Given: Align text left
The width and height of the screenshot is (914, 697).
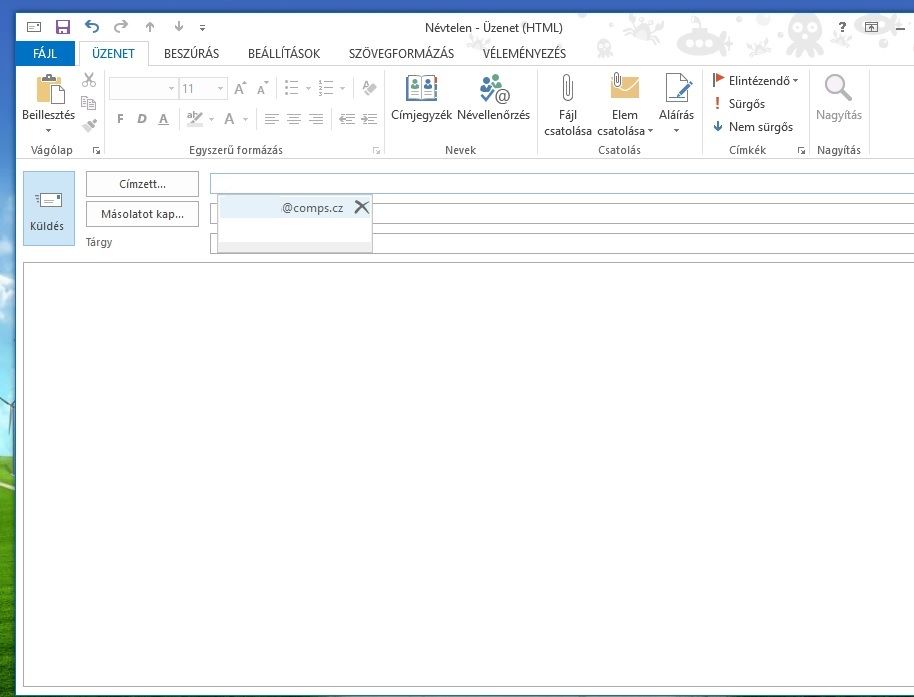Looking at the screenshot, I should 271,119.
